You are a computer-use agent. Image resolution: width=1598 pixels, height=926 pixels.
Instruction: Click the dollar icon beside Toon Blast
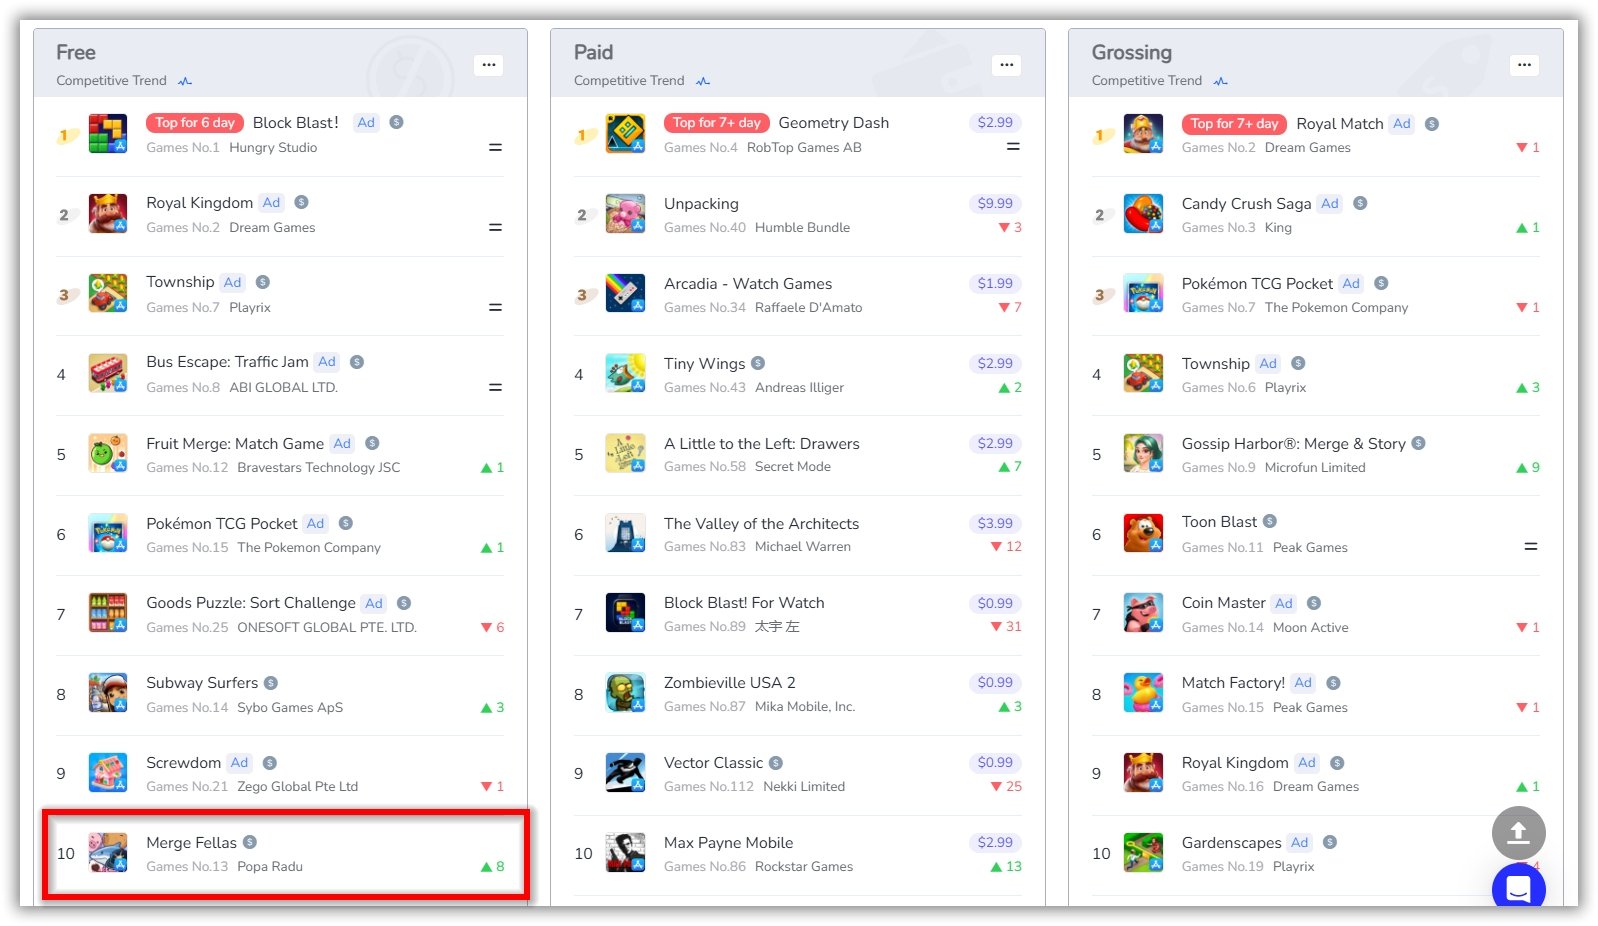point(1270,521)
